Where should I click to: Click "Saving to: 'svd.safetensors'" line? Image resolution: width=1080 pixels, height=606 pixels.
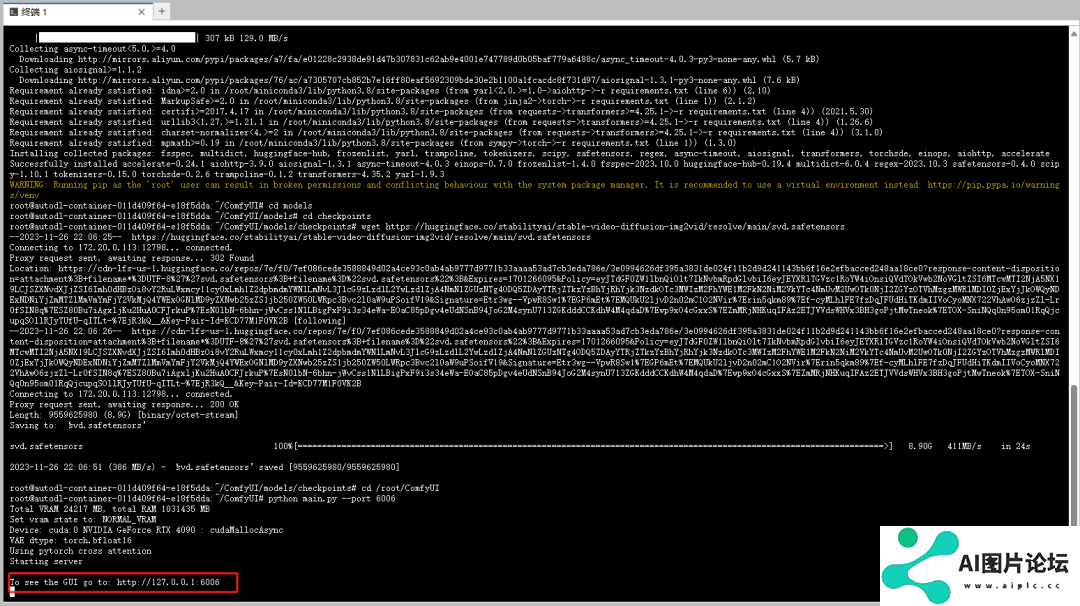(78, 426)
